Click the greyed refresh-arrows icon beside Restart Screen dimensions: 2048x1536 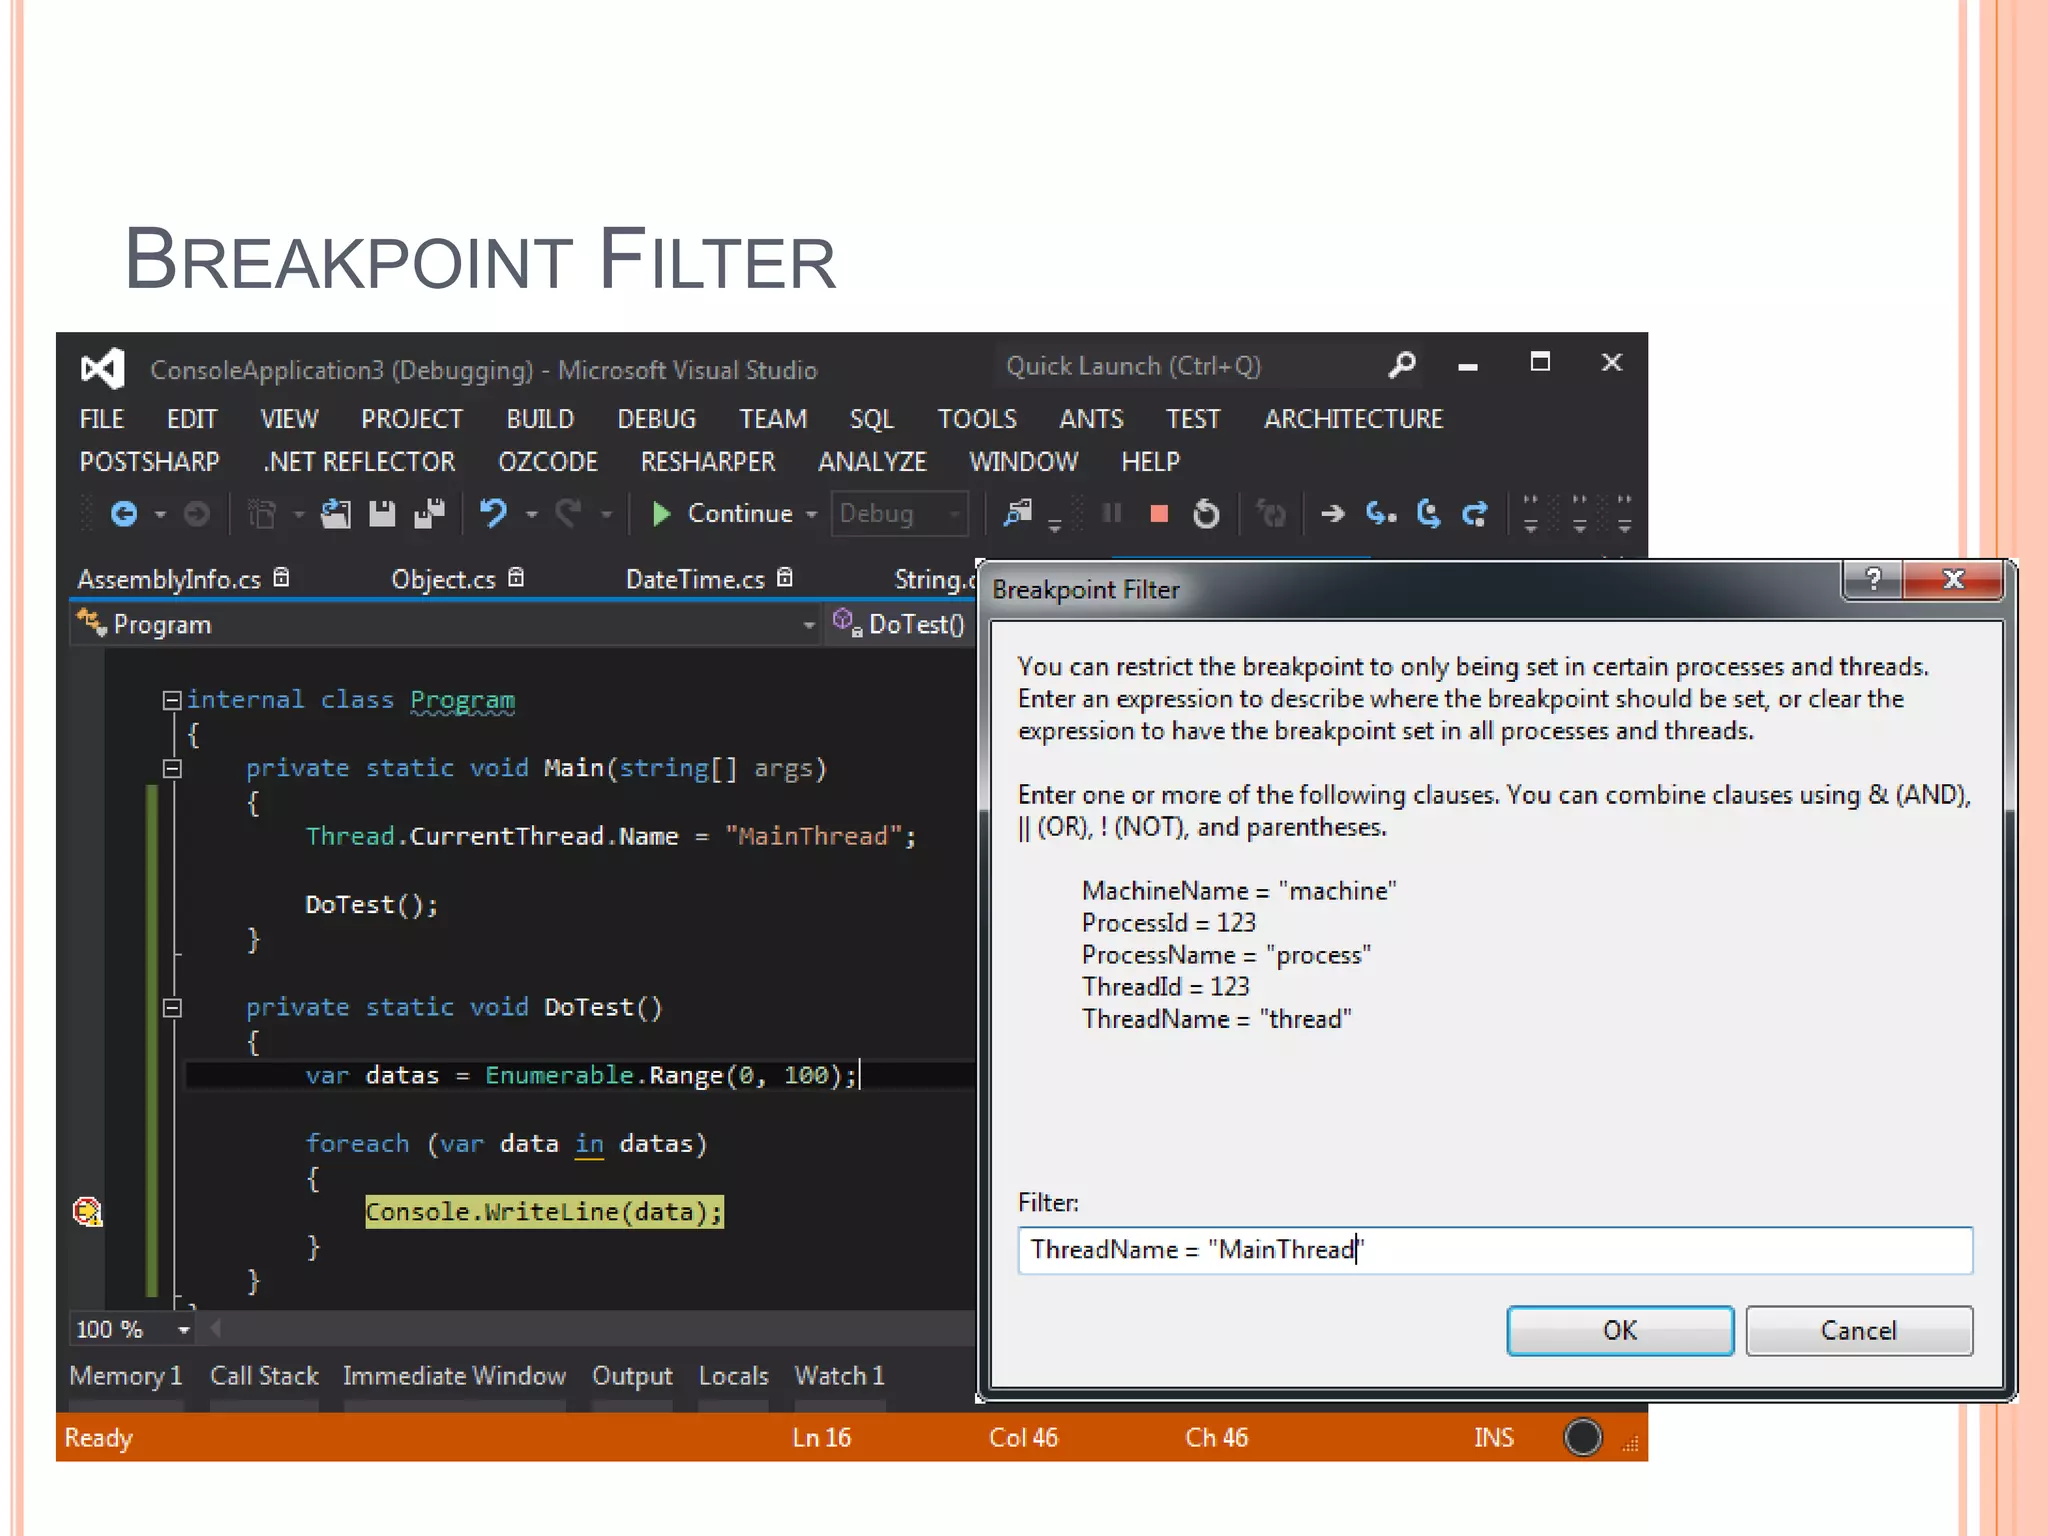coord(1272,514)
